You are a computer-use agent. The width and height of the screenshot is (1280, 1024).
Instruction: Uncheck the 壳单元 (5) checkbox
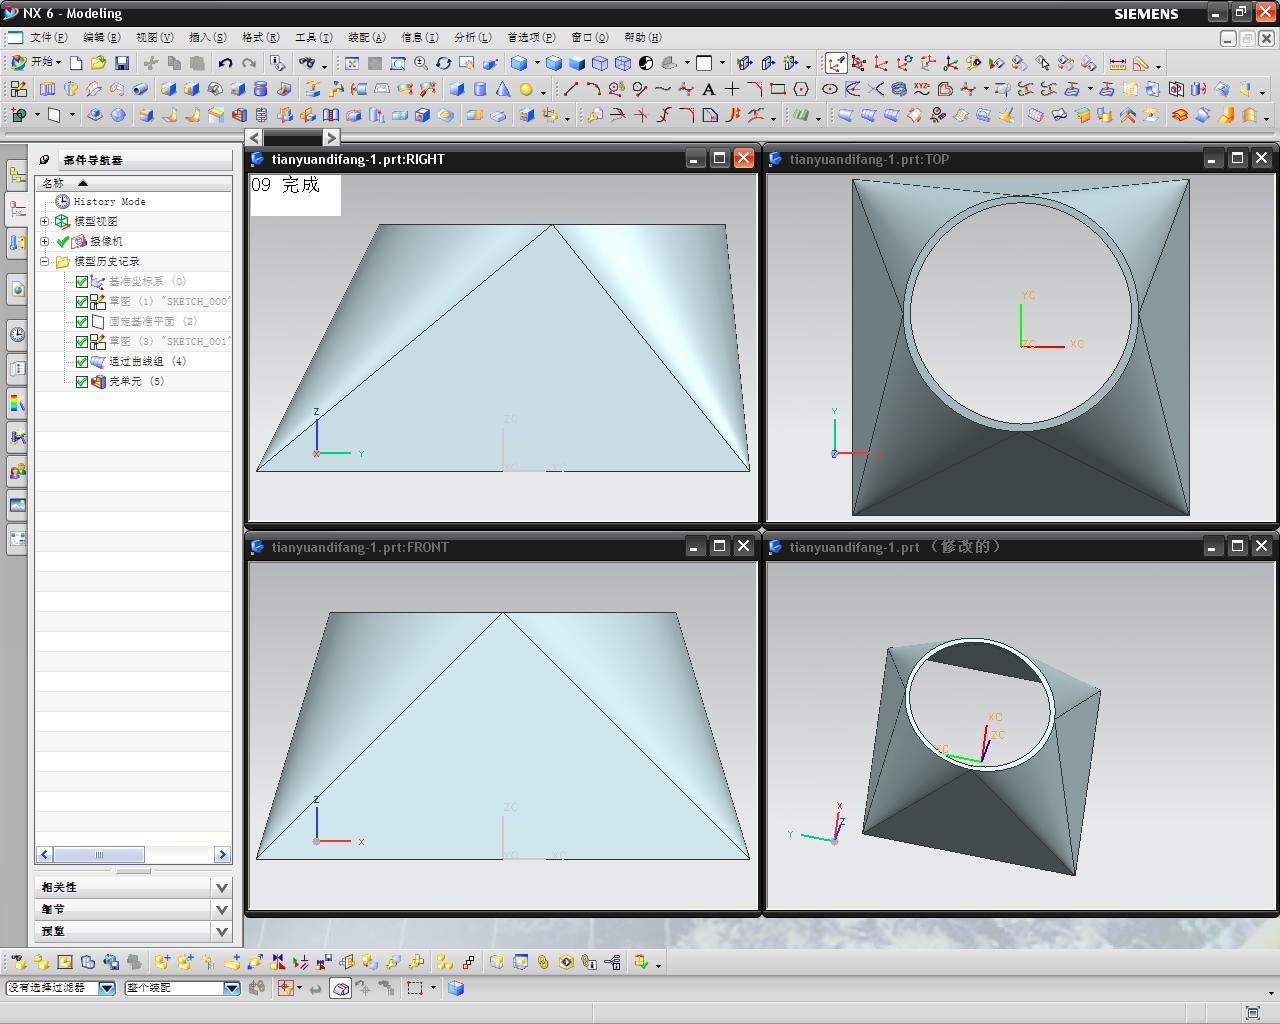(x=82, y=382)
